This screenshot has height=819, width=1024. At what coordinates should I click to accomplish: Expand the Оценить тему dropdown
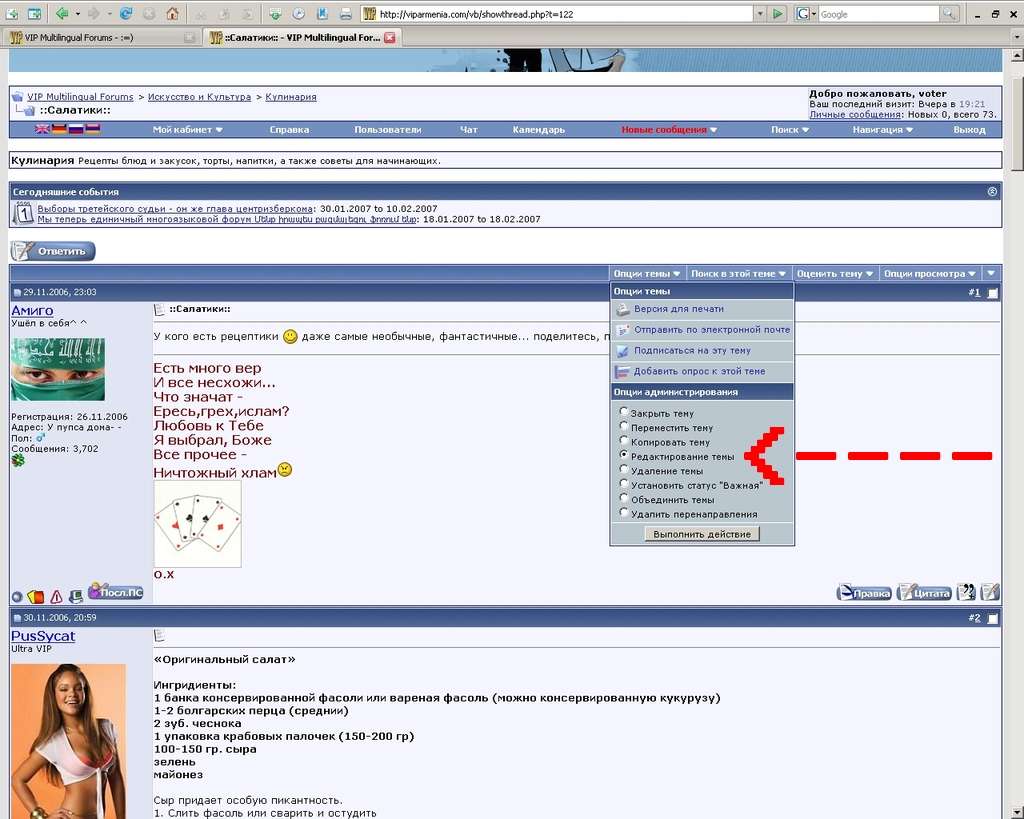point(835,273)
